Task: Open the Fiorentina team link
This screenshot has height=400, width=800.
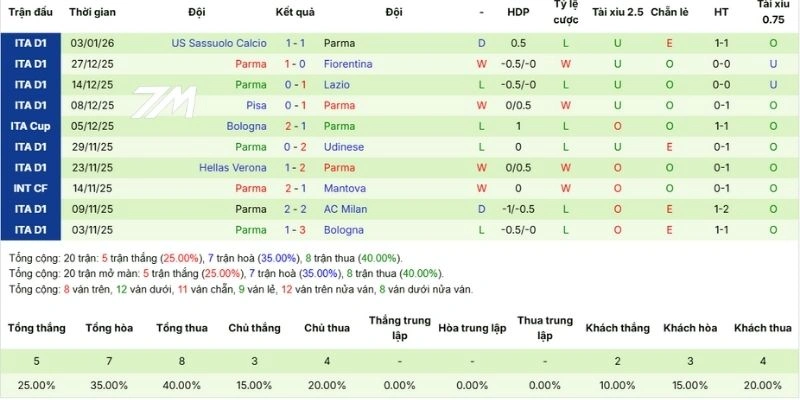Action: pyautogui.click(x=348, y=64)
